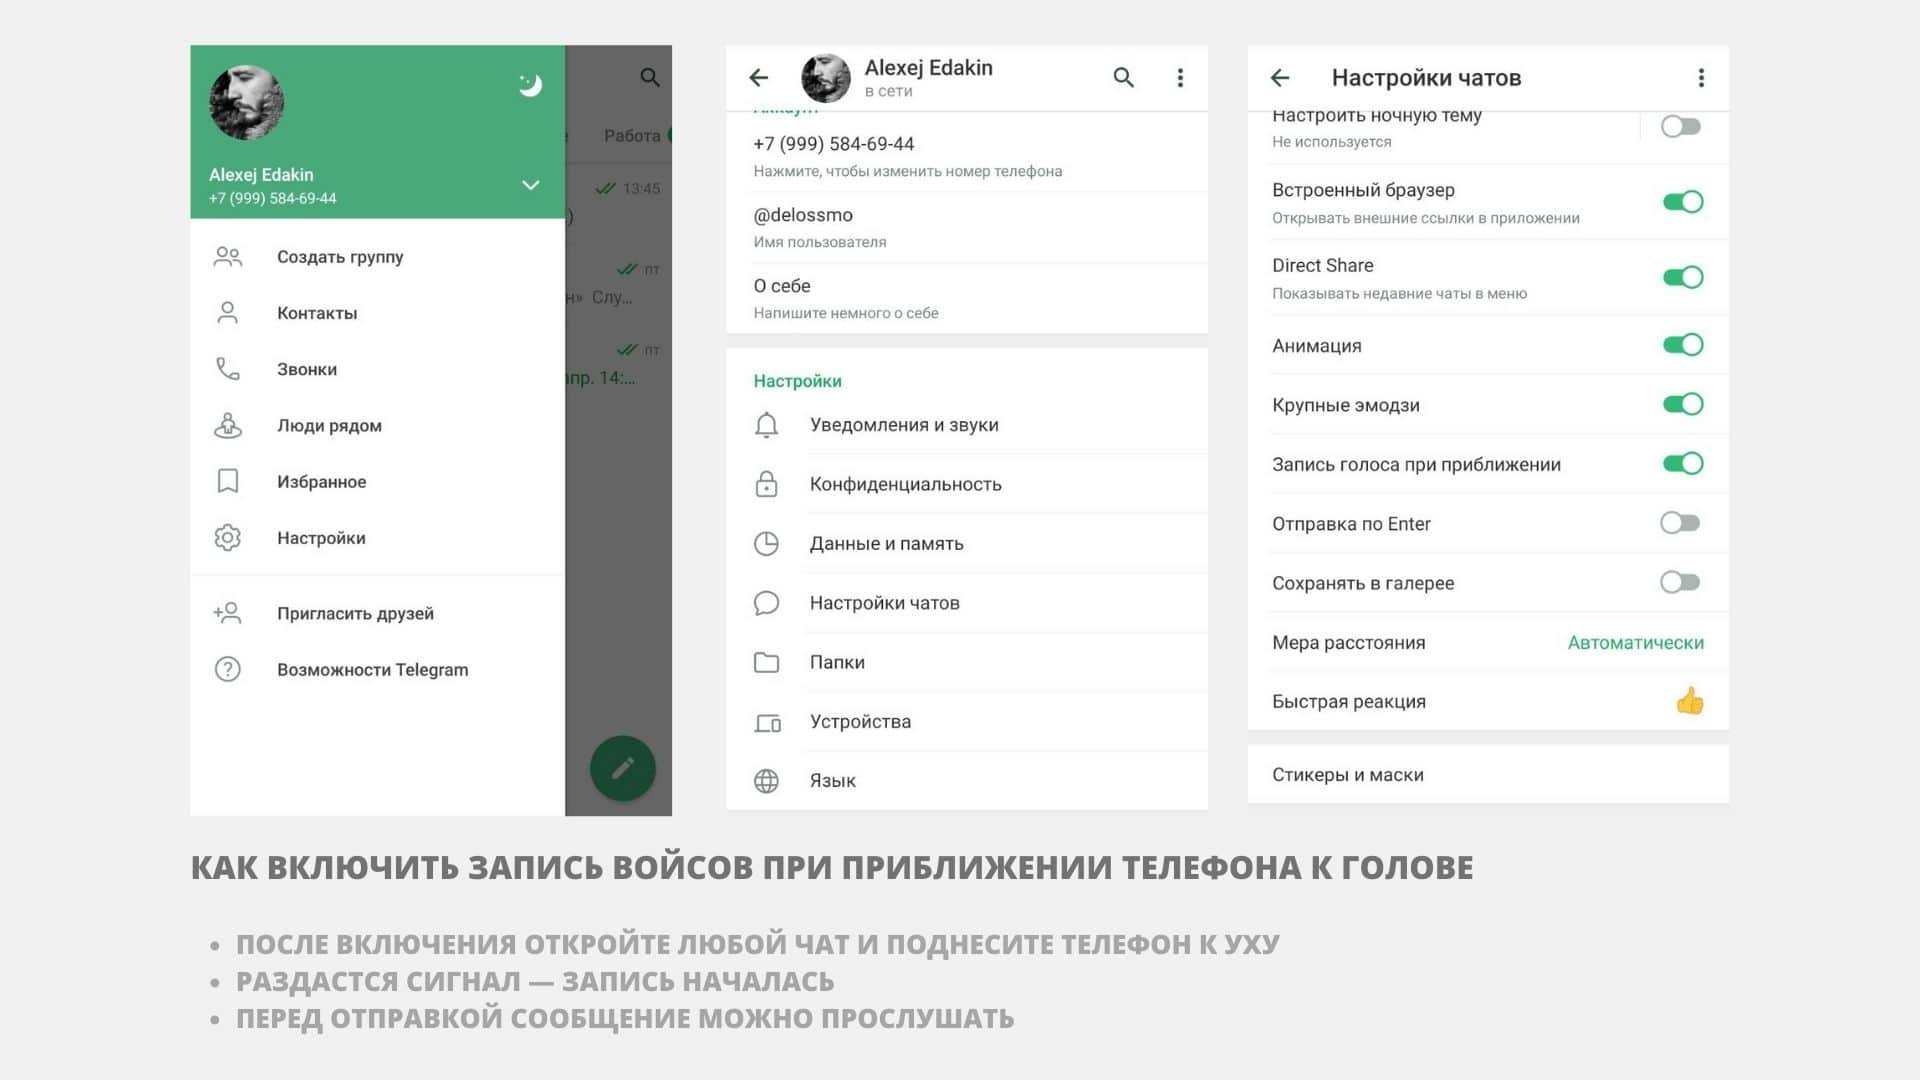This screenshot has width=1920, height=1080.
Task: Click the Settings gear icon in drawer
Action: coord(228,537)
